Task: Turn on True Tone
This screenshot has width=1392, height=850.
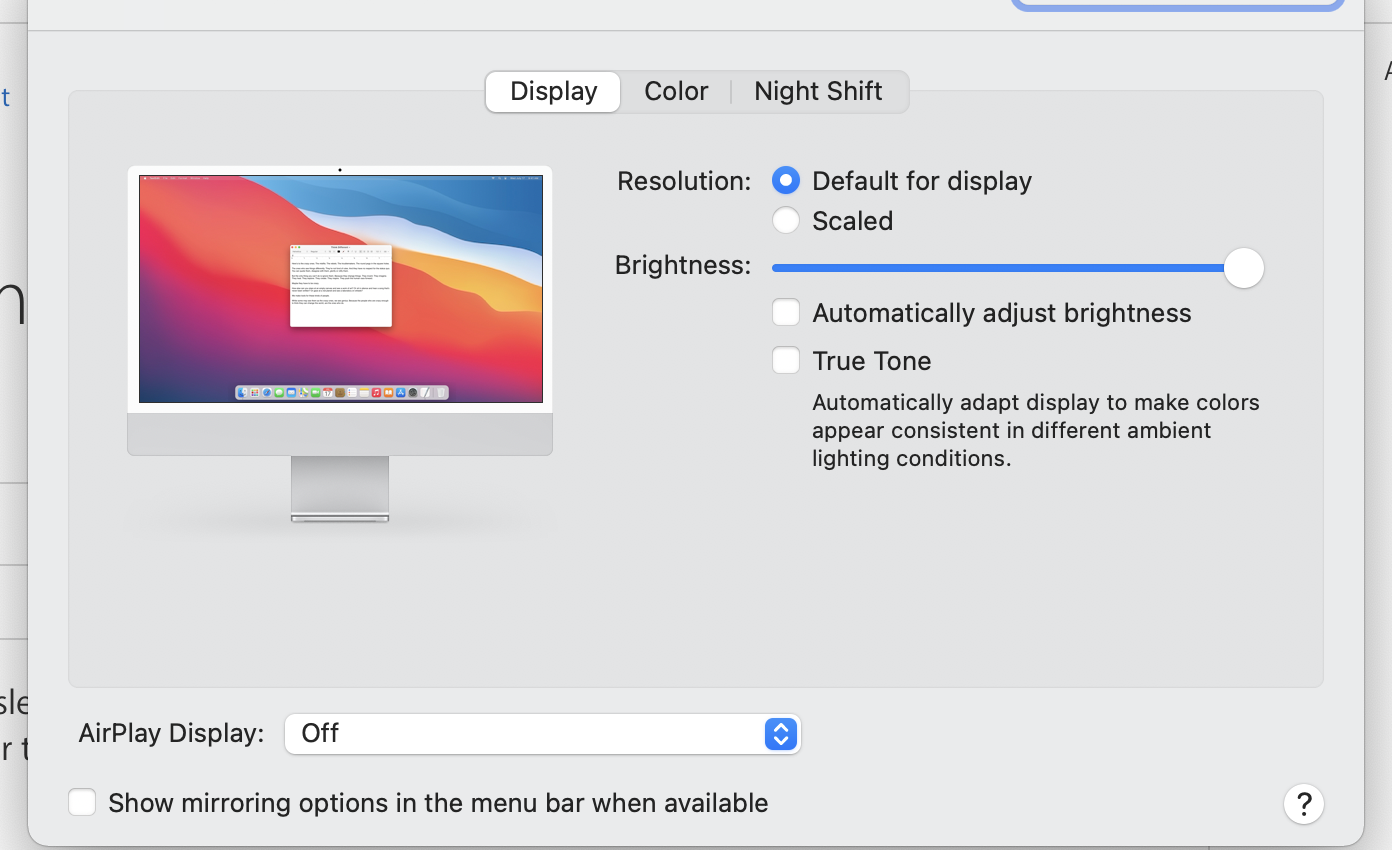Action: click(786, 360)
